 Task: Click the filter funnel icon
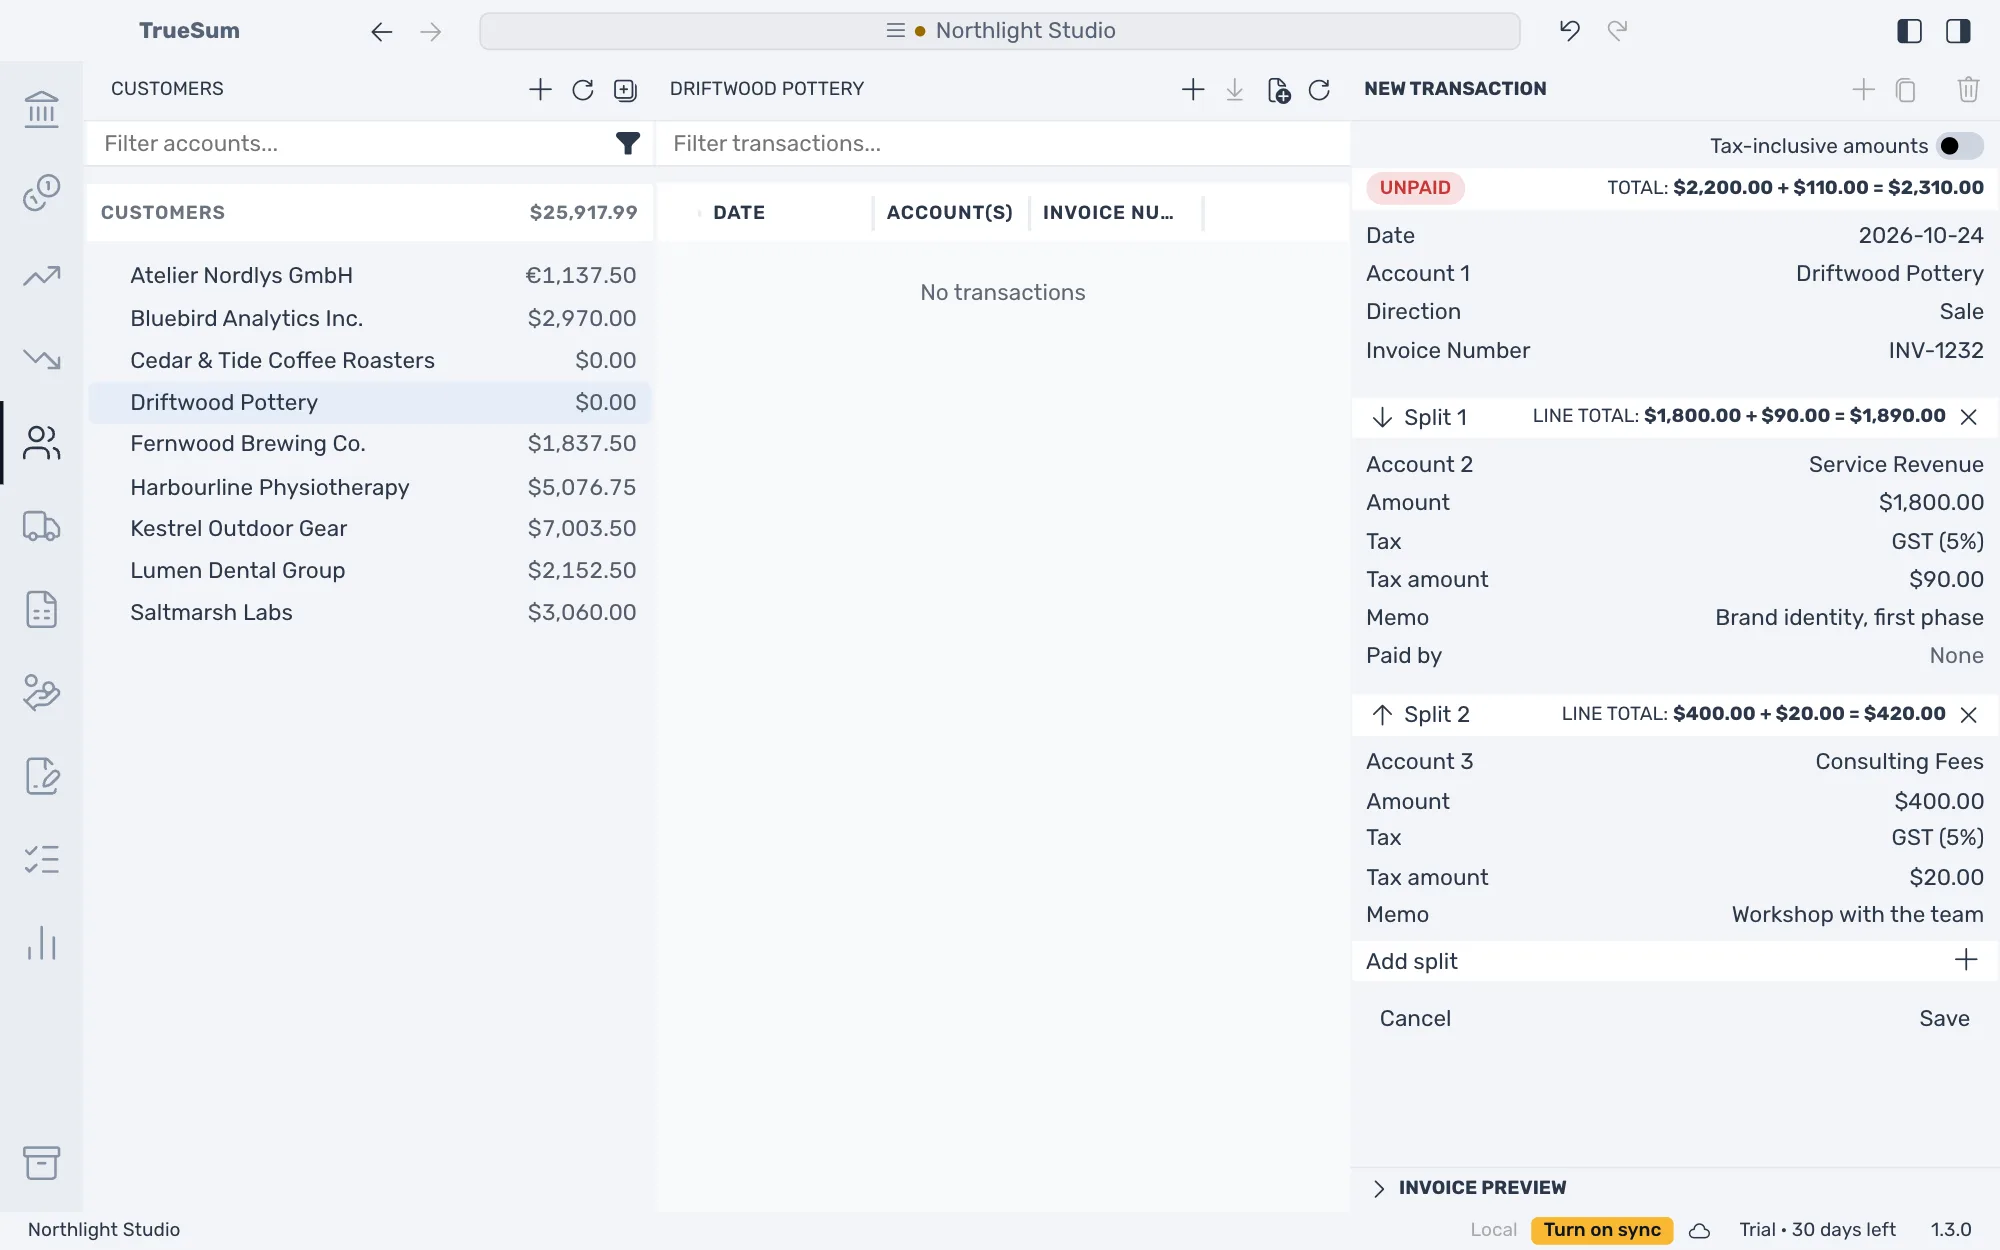click(627, 144)
